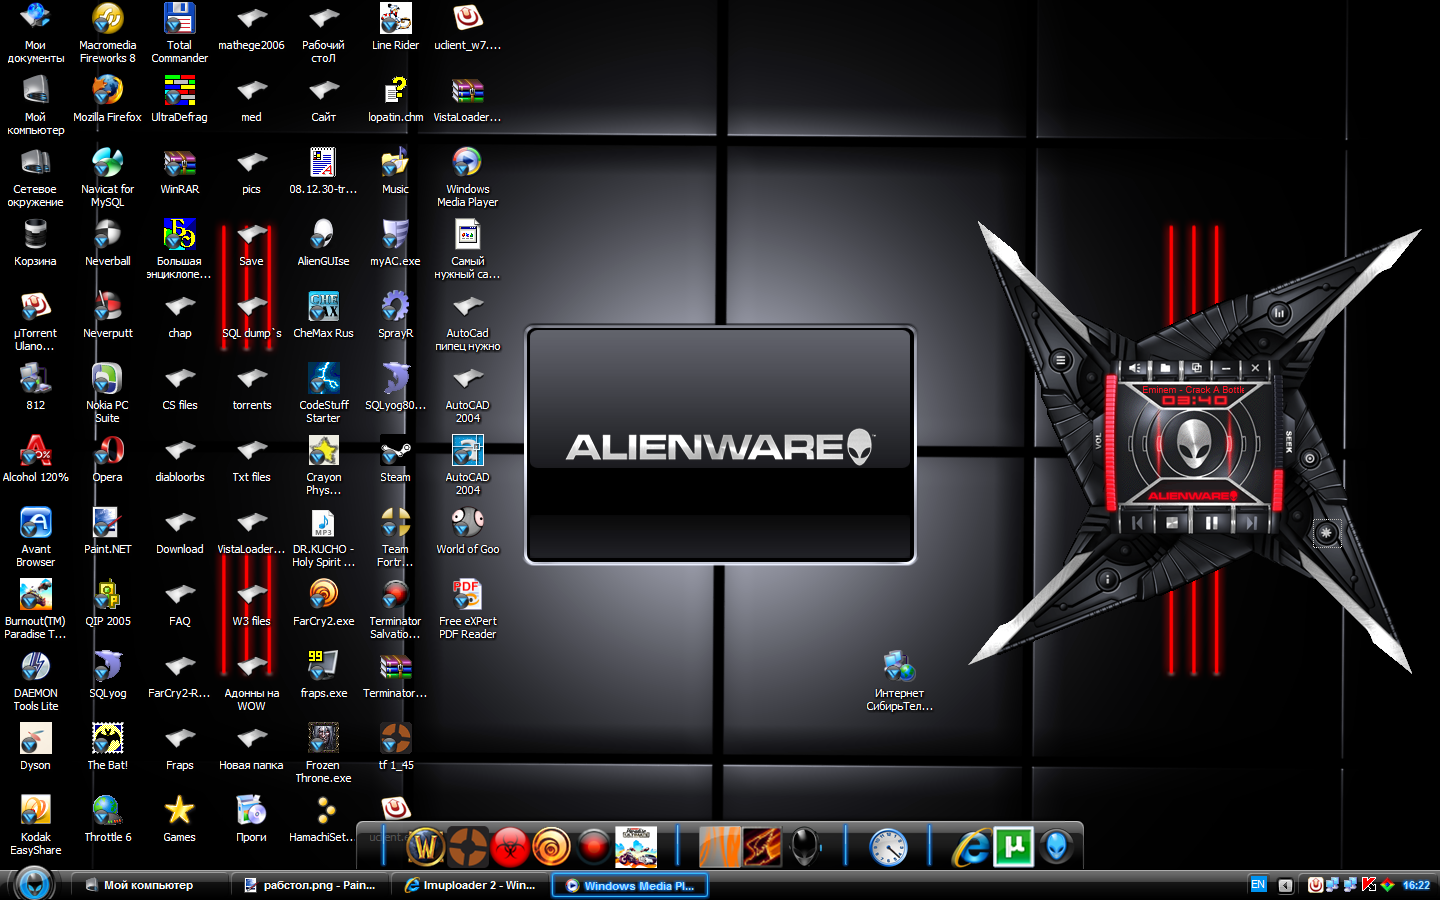
Task: Click the EN language indicator in tray
Action: coord(1258,885)
